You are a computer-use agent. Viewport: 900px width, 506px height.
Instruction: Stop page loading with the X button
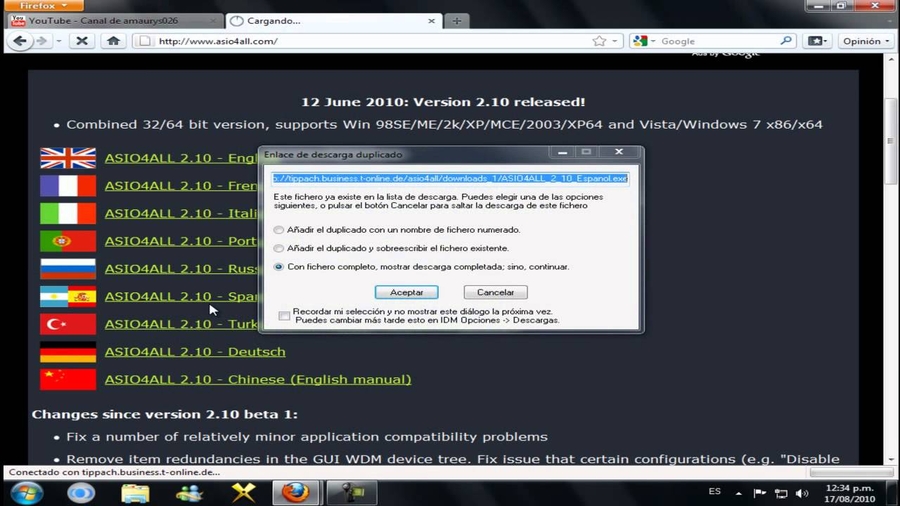[x=82, y=41]
